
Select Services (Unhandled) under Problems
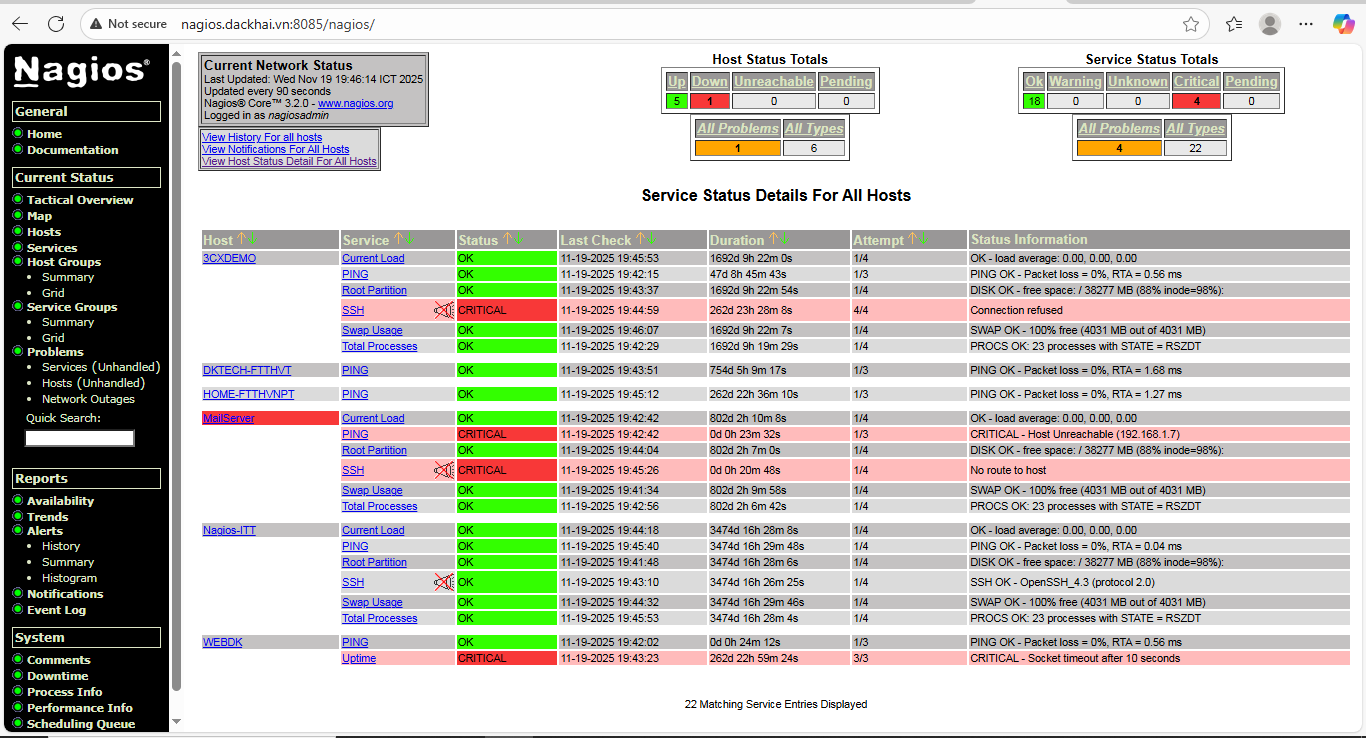[x=100, y=367]
